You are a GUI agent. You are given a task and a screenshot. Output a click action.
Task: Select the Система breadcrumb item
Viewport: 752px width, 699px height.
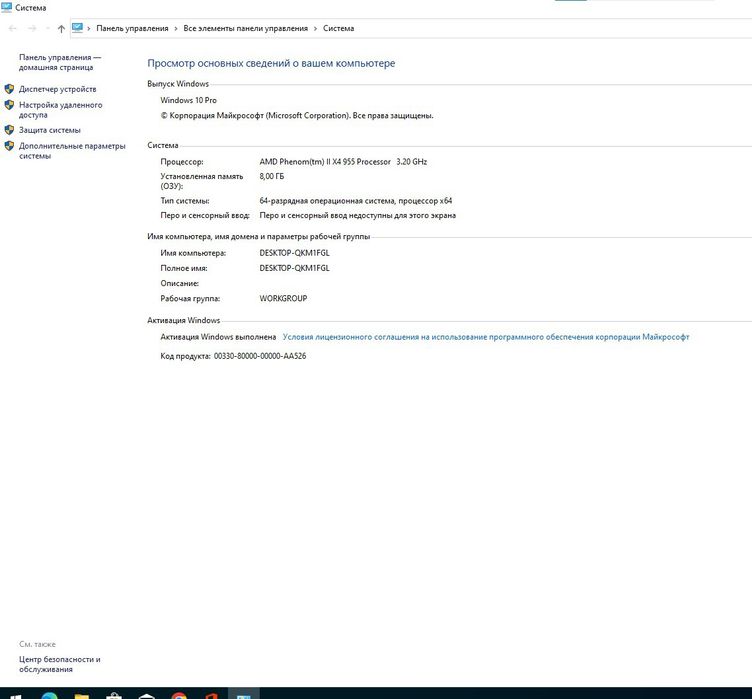339,28
